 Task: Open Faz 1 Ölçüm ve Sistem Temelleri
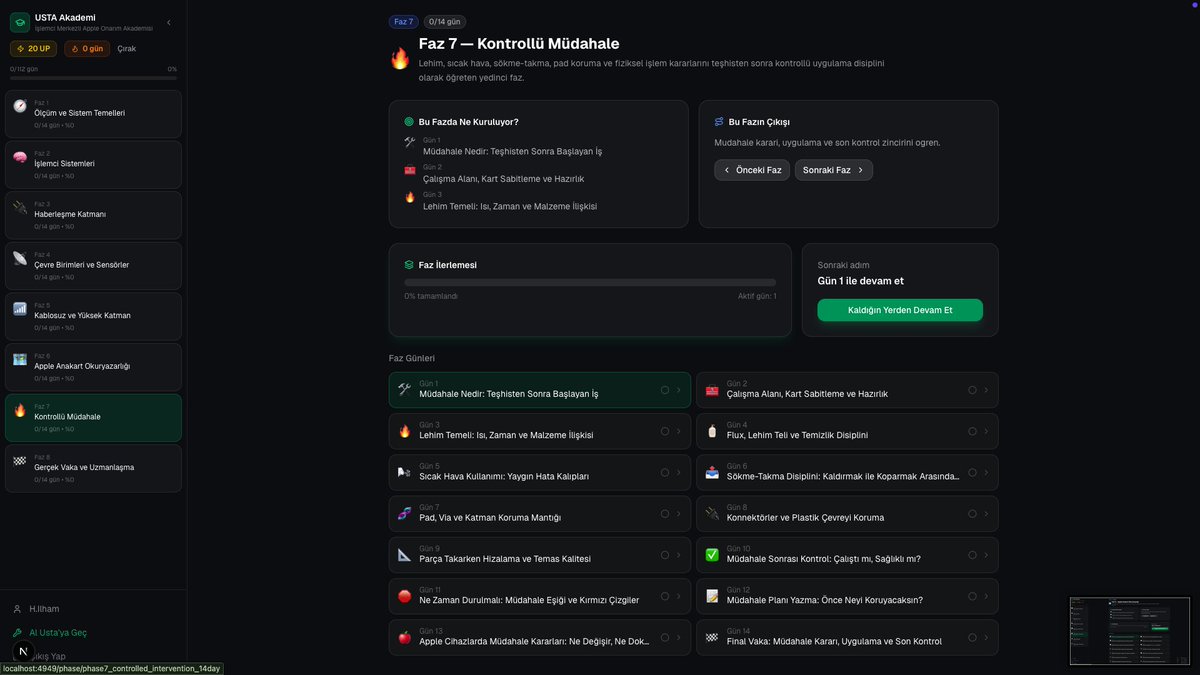pyautogui.click(x=93, y=114)
